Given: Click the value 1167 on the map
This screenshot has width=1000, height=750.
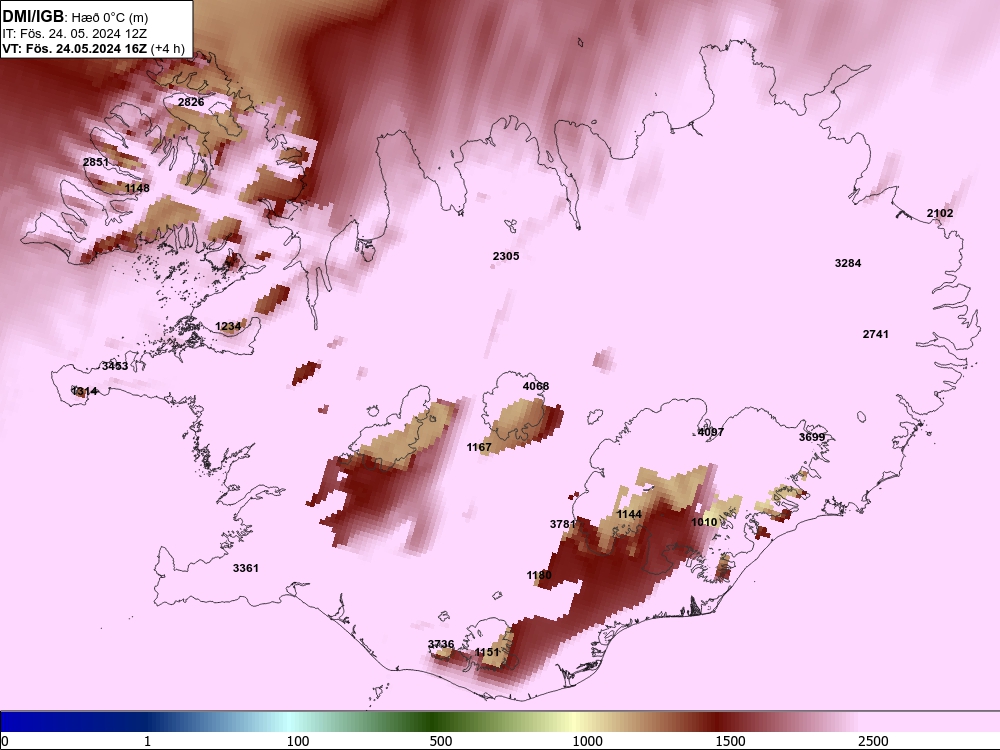Looking at the screenshot, I should point(479,447).
